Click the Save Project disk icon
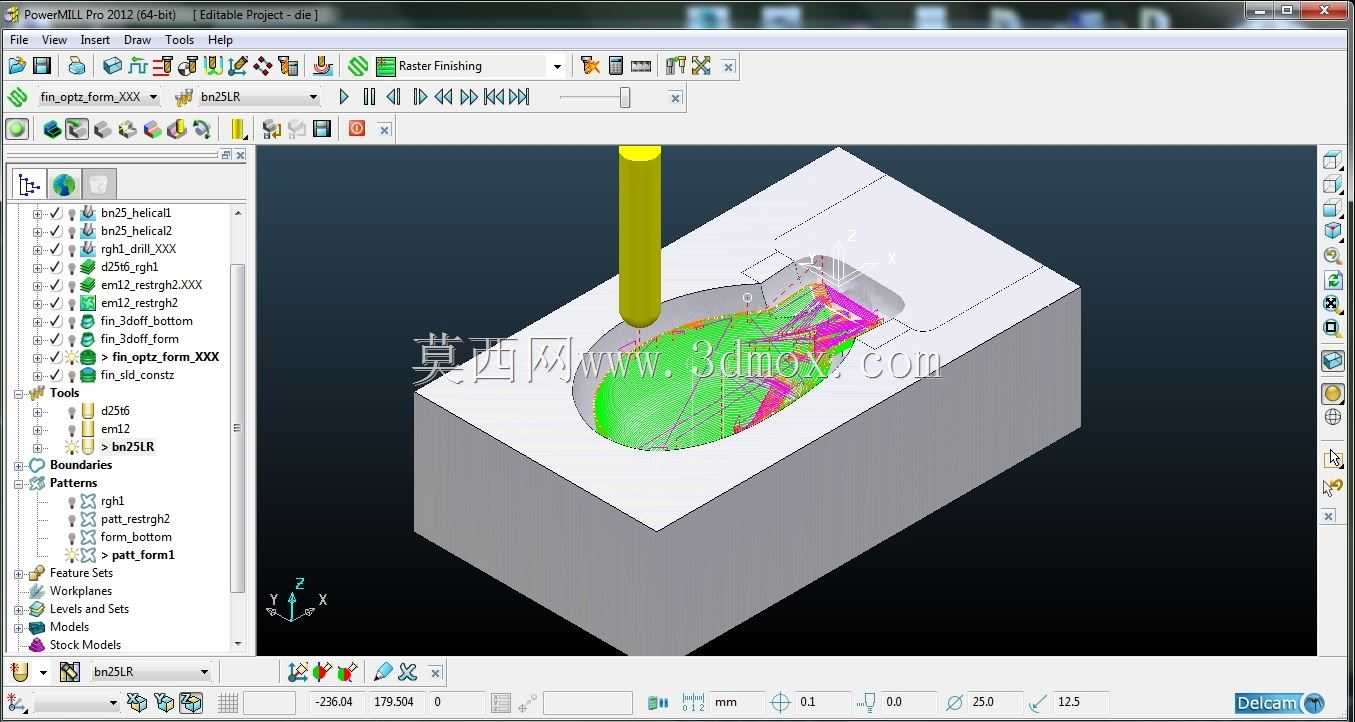Viewport: 1355px width, 722px height. (42, 66)
